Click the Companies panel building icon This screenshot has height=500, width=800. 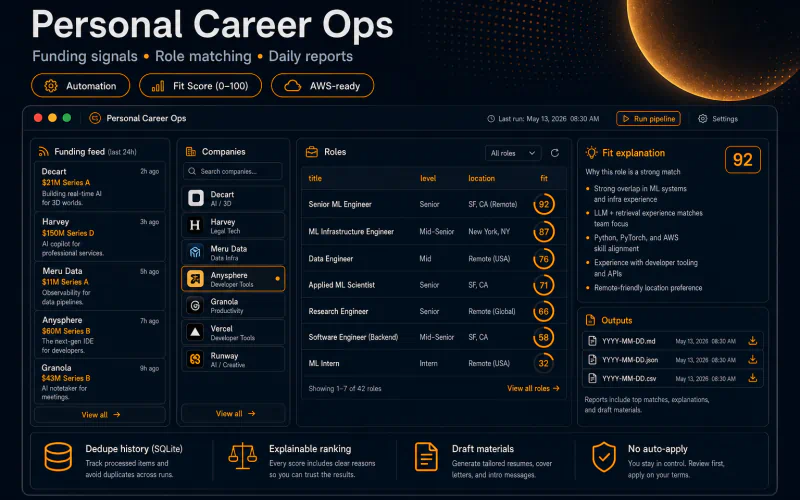(x=191, y=152)
